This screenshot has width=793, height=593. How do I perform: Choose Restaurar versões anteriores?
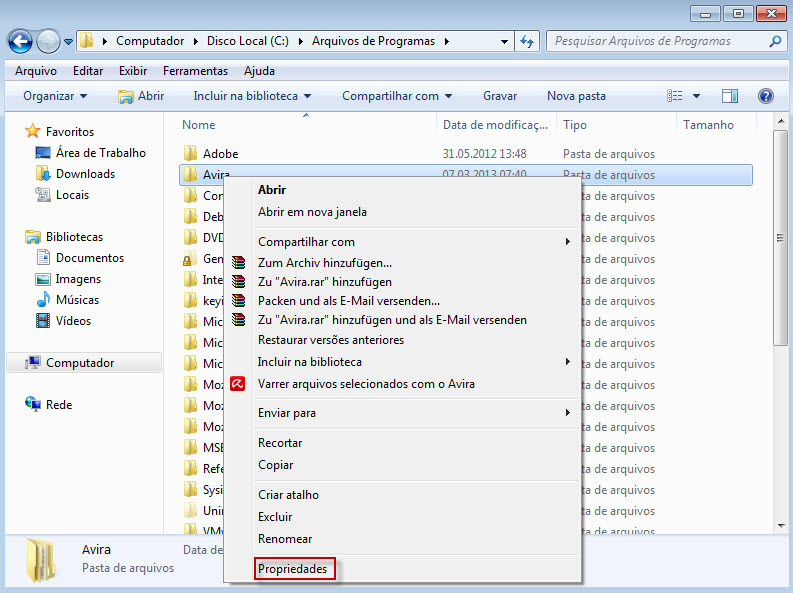(x=331, y=340)
